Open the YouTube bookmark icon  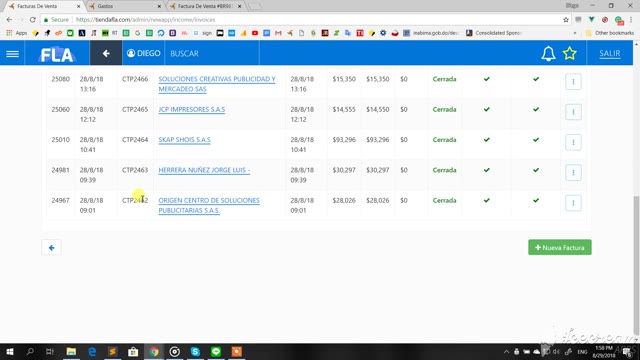[255, 33]
